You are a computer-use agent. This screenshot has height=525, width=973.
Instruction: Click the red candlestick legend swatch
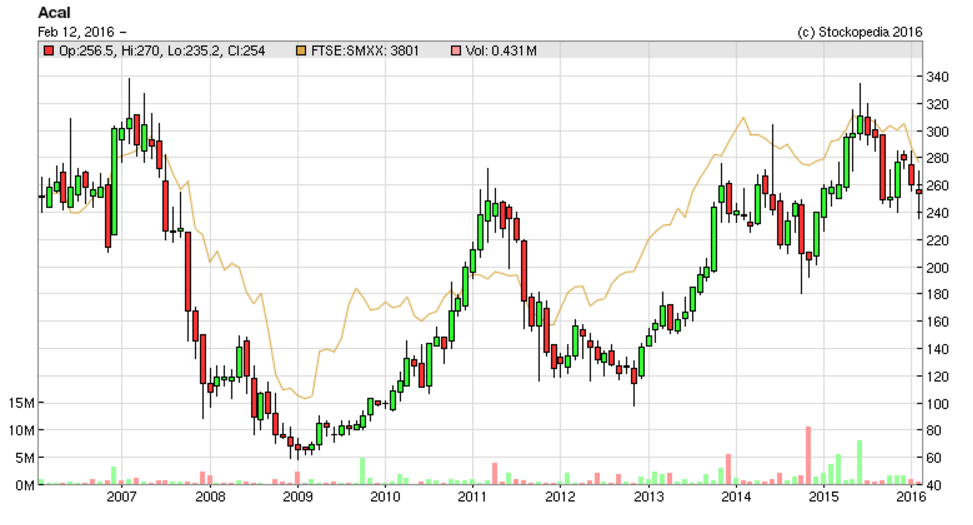(48, 50)
